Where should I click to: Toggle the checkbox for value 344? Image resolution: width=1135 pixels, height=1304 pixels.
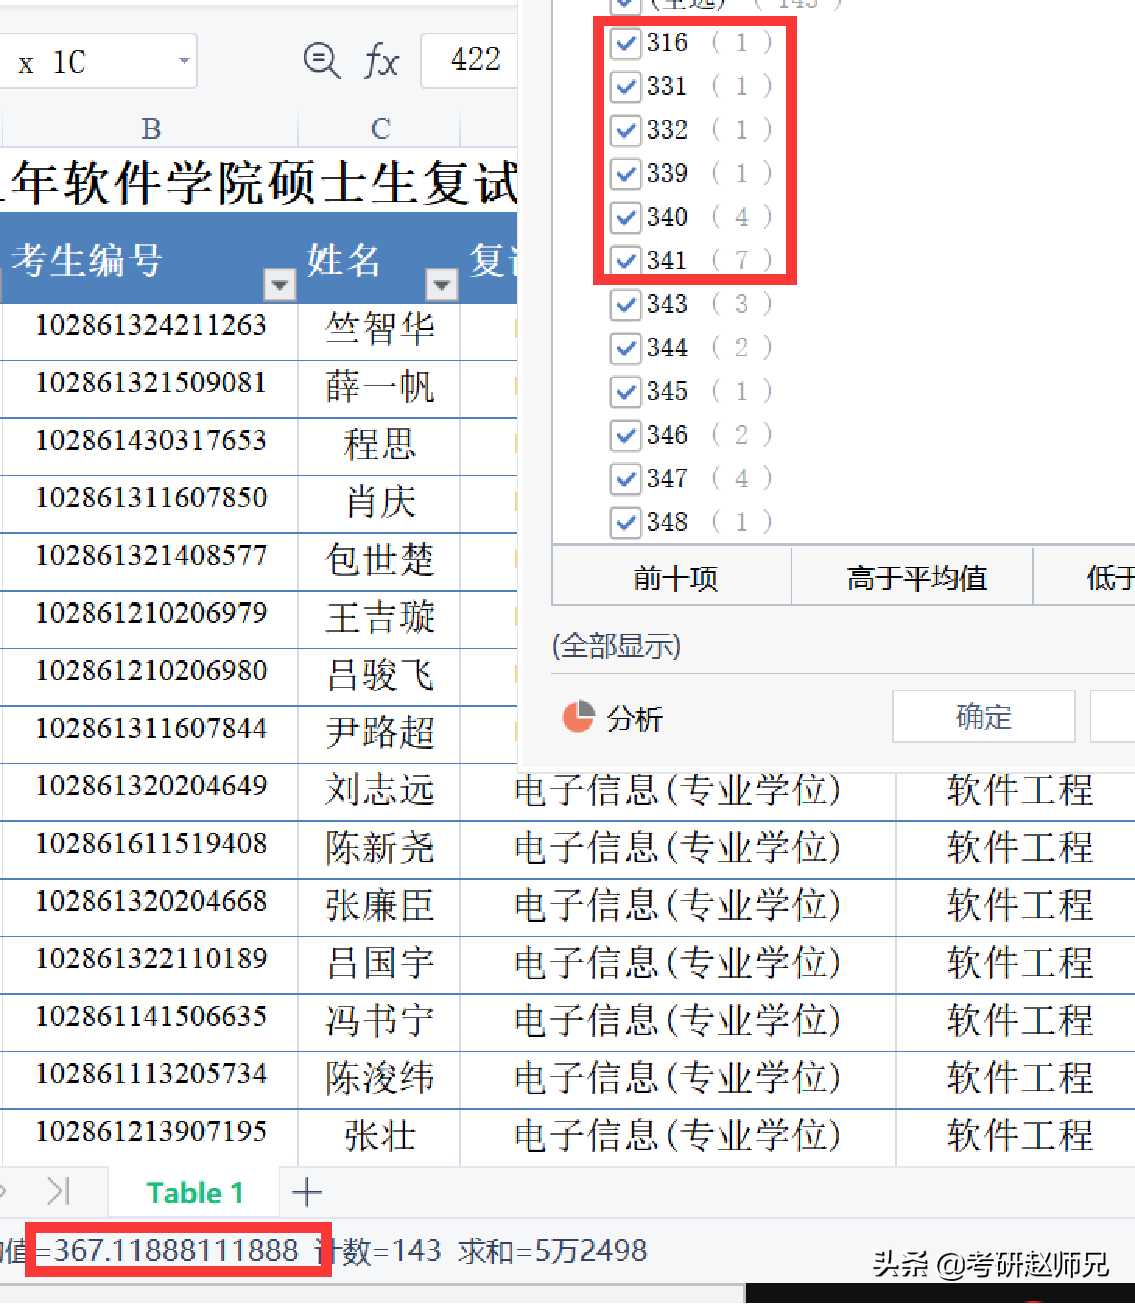(x=625, y=347)
